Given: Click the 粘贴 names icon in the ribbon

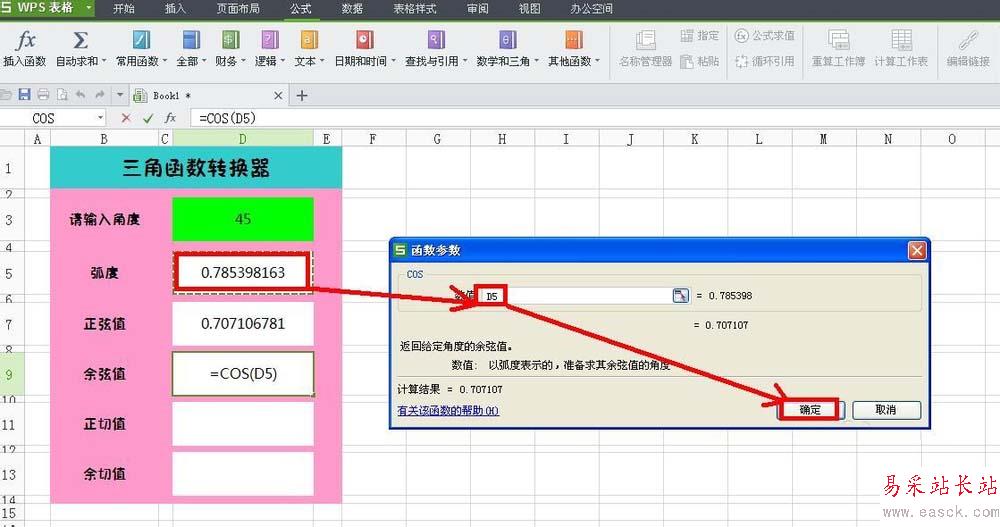Looking at the screenshot, I should (687, 61).
